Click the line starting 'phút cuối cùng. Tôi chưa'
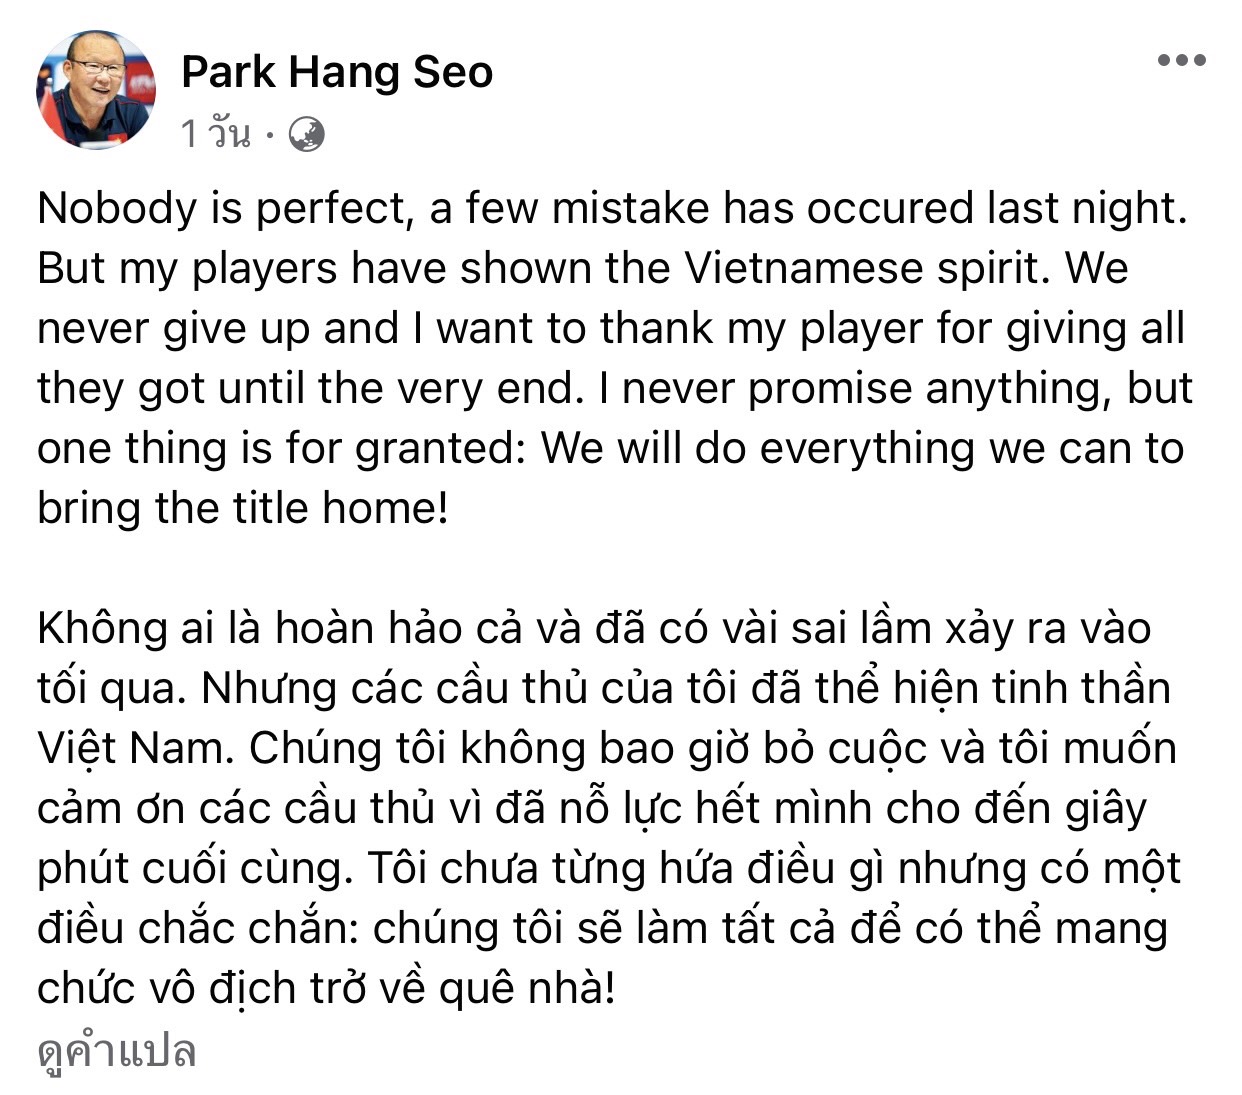Image resolution: width=1242 pixels, height=1095 pixels. click(x=609, y=868)
